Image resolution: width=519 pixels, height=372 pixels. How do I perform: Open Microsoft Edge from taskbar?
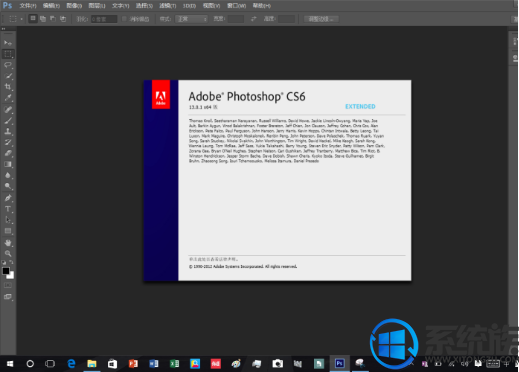pos(71,364)
